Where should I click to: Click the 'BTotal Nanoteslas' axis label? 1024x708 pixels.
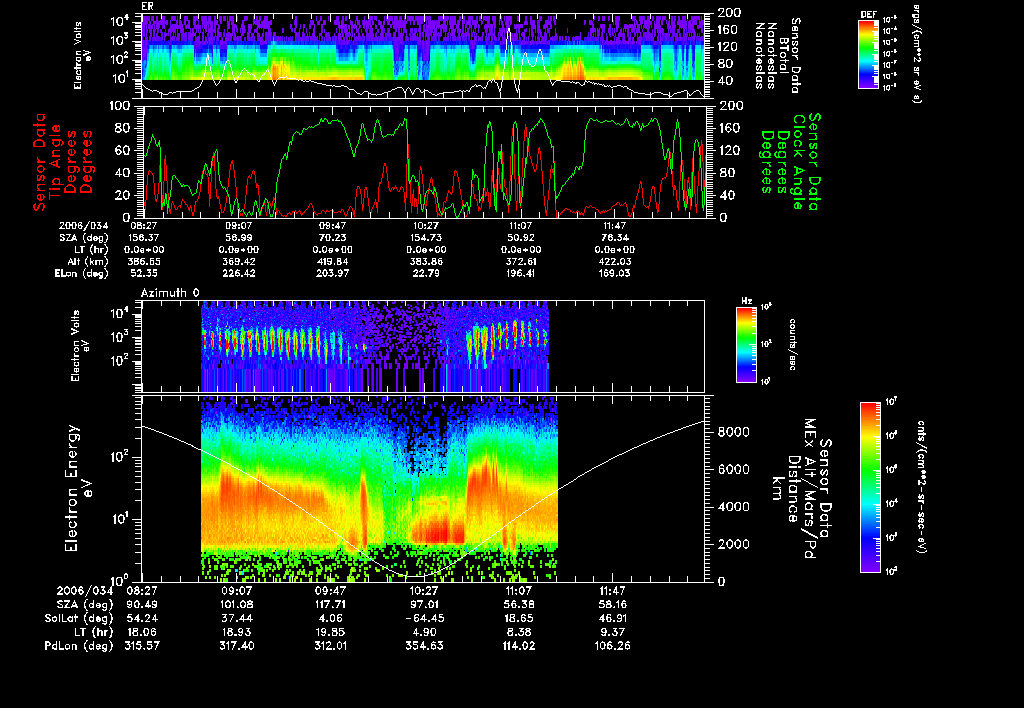[x=777, y=56]
